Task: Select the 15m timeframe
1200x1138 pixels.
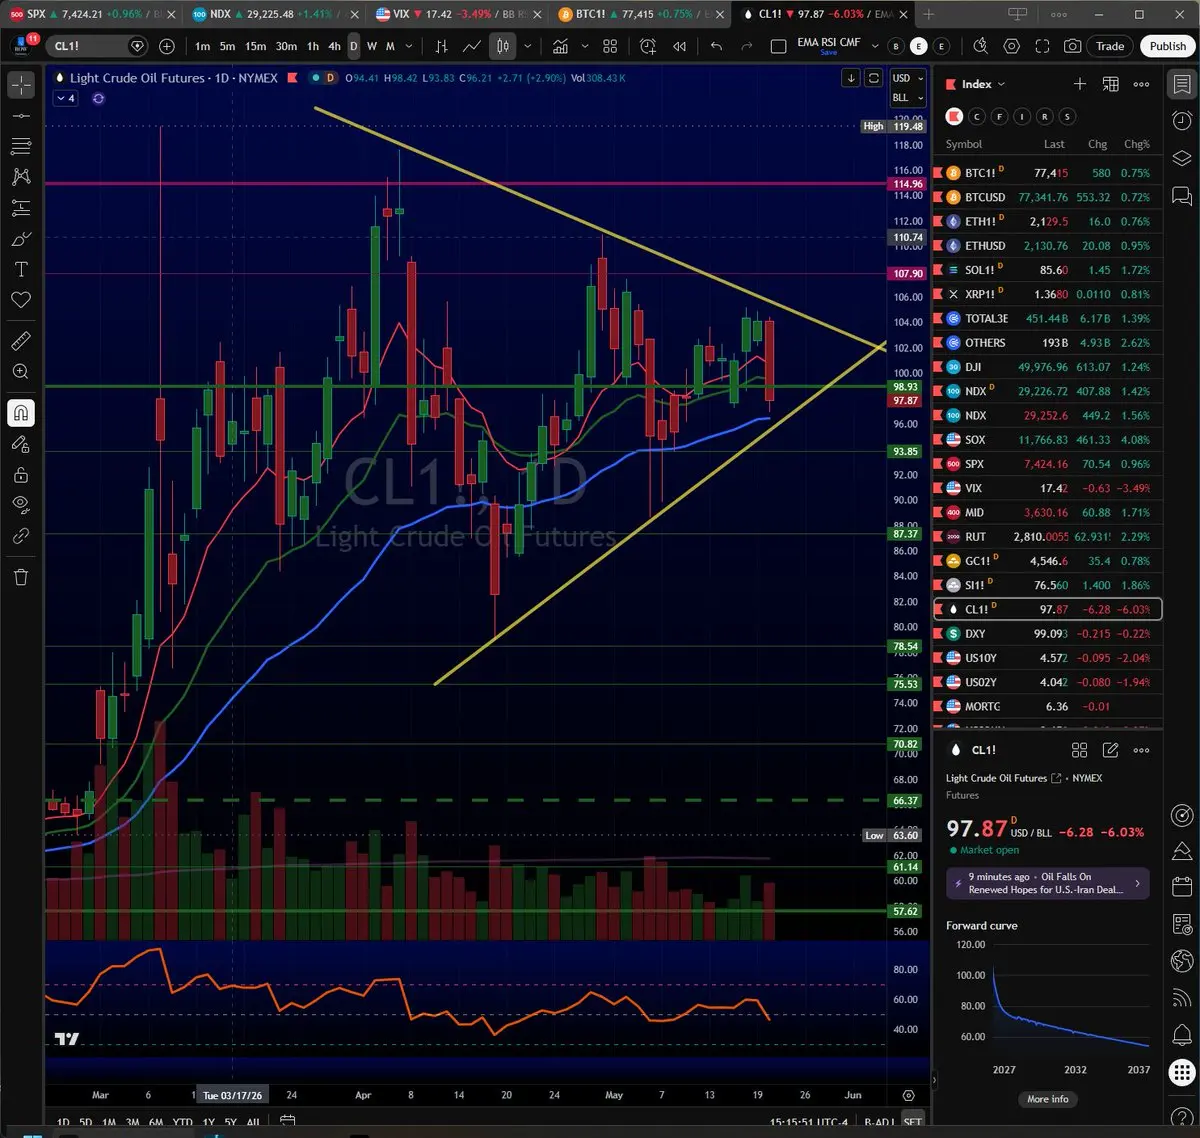Action: (x=256, y=46)
